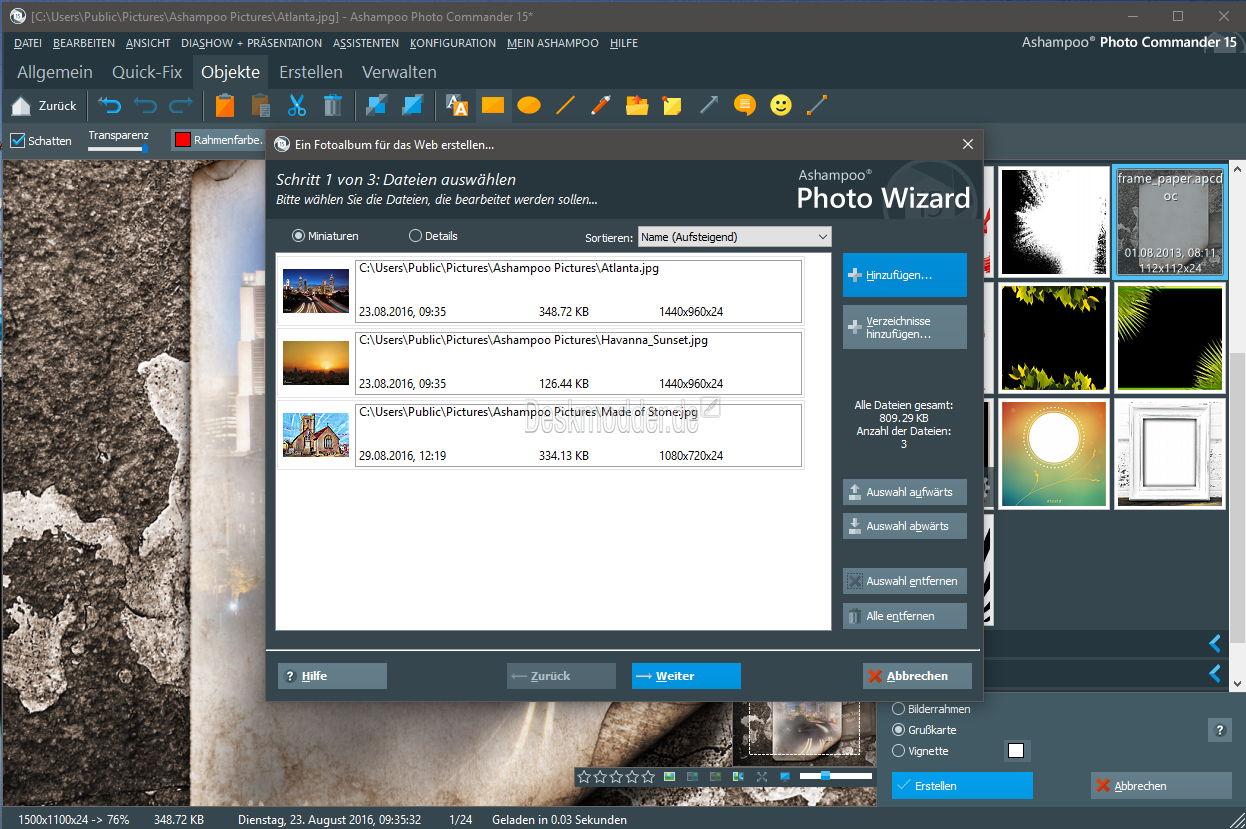Image resolution: width=1246 pixels, height=829 pixels.
Task: Switch to the Verwalten tab
Action: (399, 72)
